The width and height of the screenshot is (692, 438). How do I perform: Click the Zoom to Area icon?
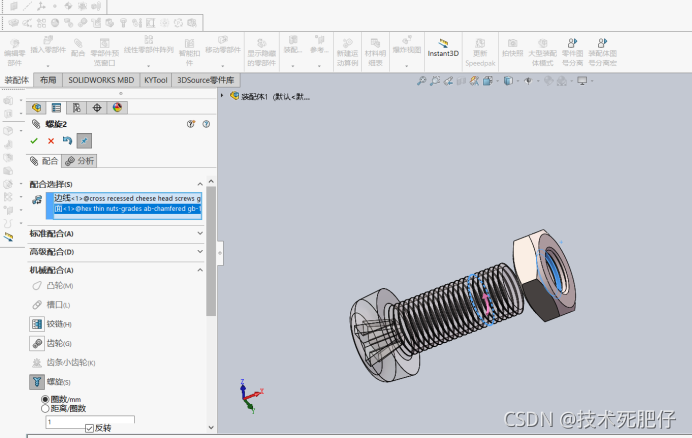click(x=435, y=81)
